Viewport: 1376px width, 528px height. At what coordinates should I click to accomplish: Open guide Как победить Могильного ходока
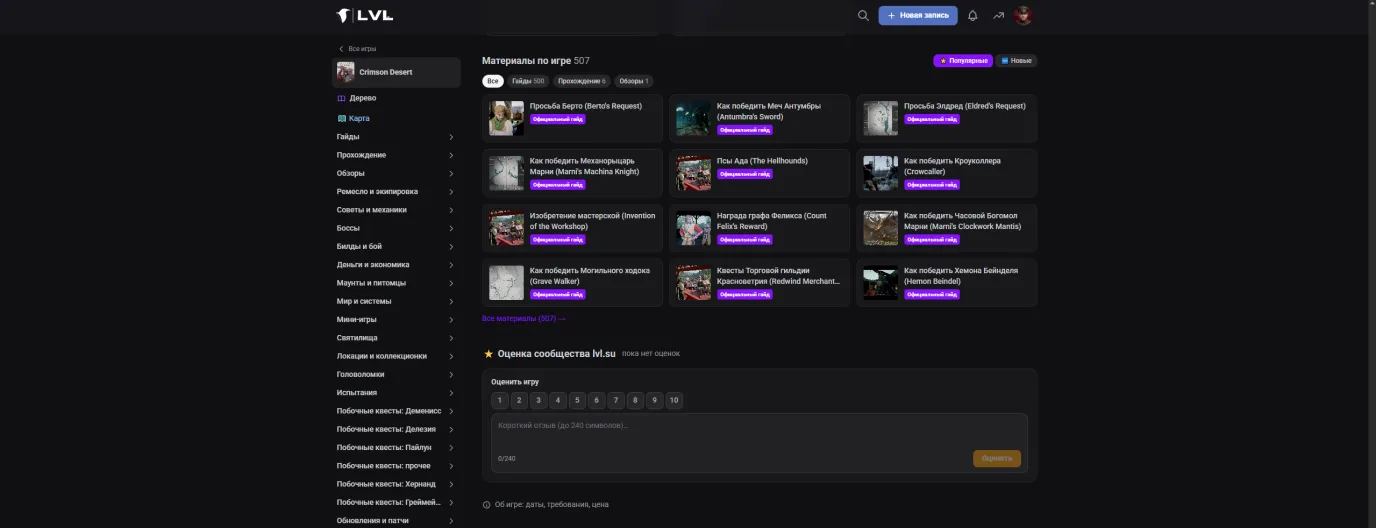coord(572,283)
